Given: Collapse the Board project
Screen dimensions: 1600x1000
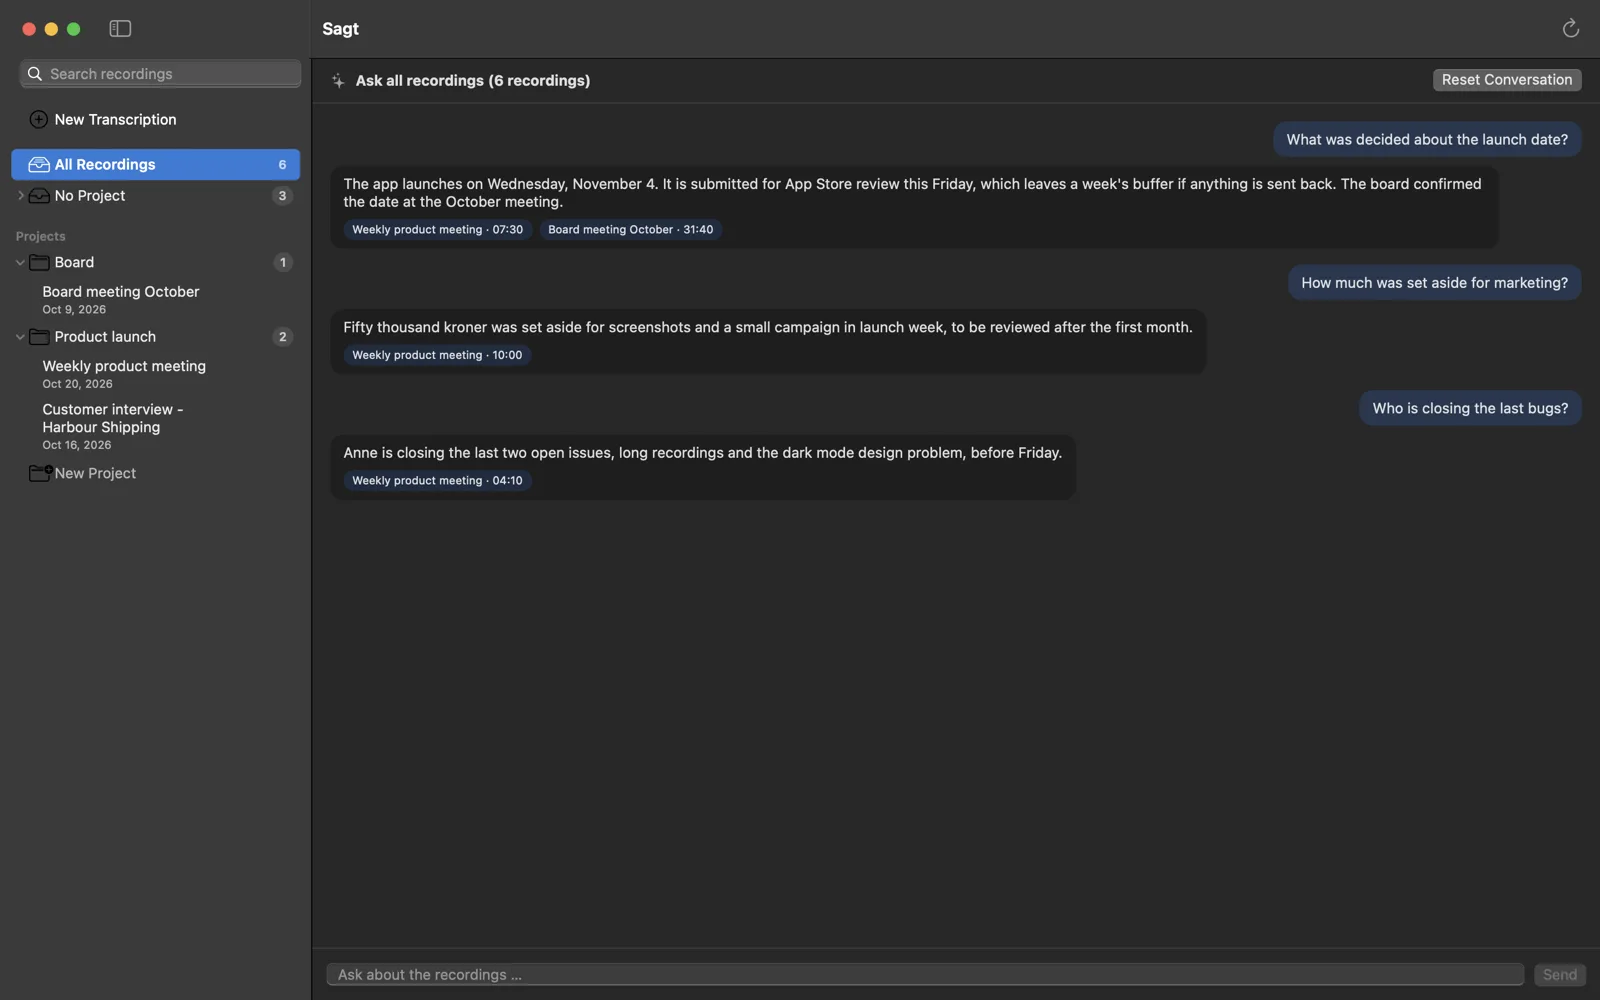Looking at the screenshot, I should click(20, 263).
